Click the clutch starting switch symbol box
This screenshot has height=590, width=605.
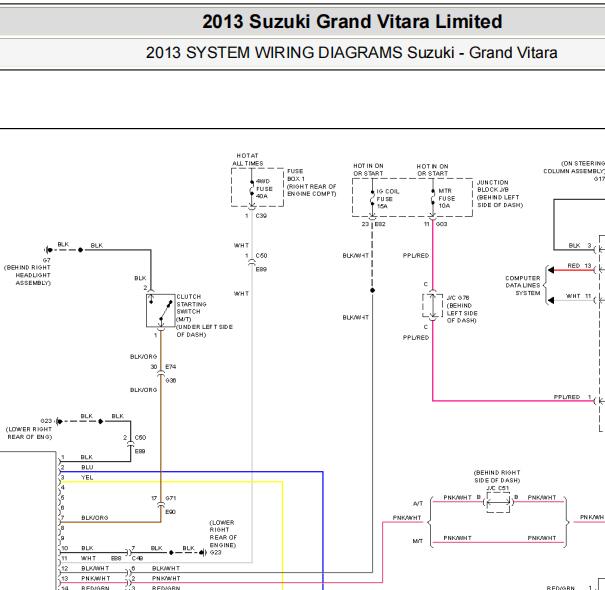point(161,311)
